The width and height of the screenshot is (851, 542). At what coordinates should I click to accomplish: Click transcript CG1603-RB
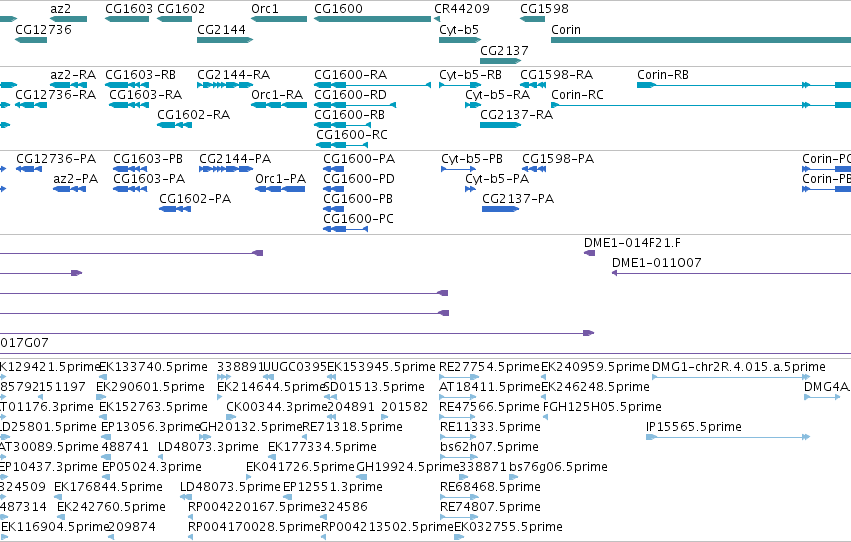[127, 85]
